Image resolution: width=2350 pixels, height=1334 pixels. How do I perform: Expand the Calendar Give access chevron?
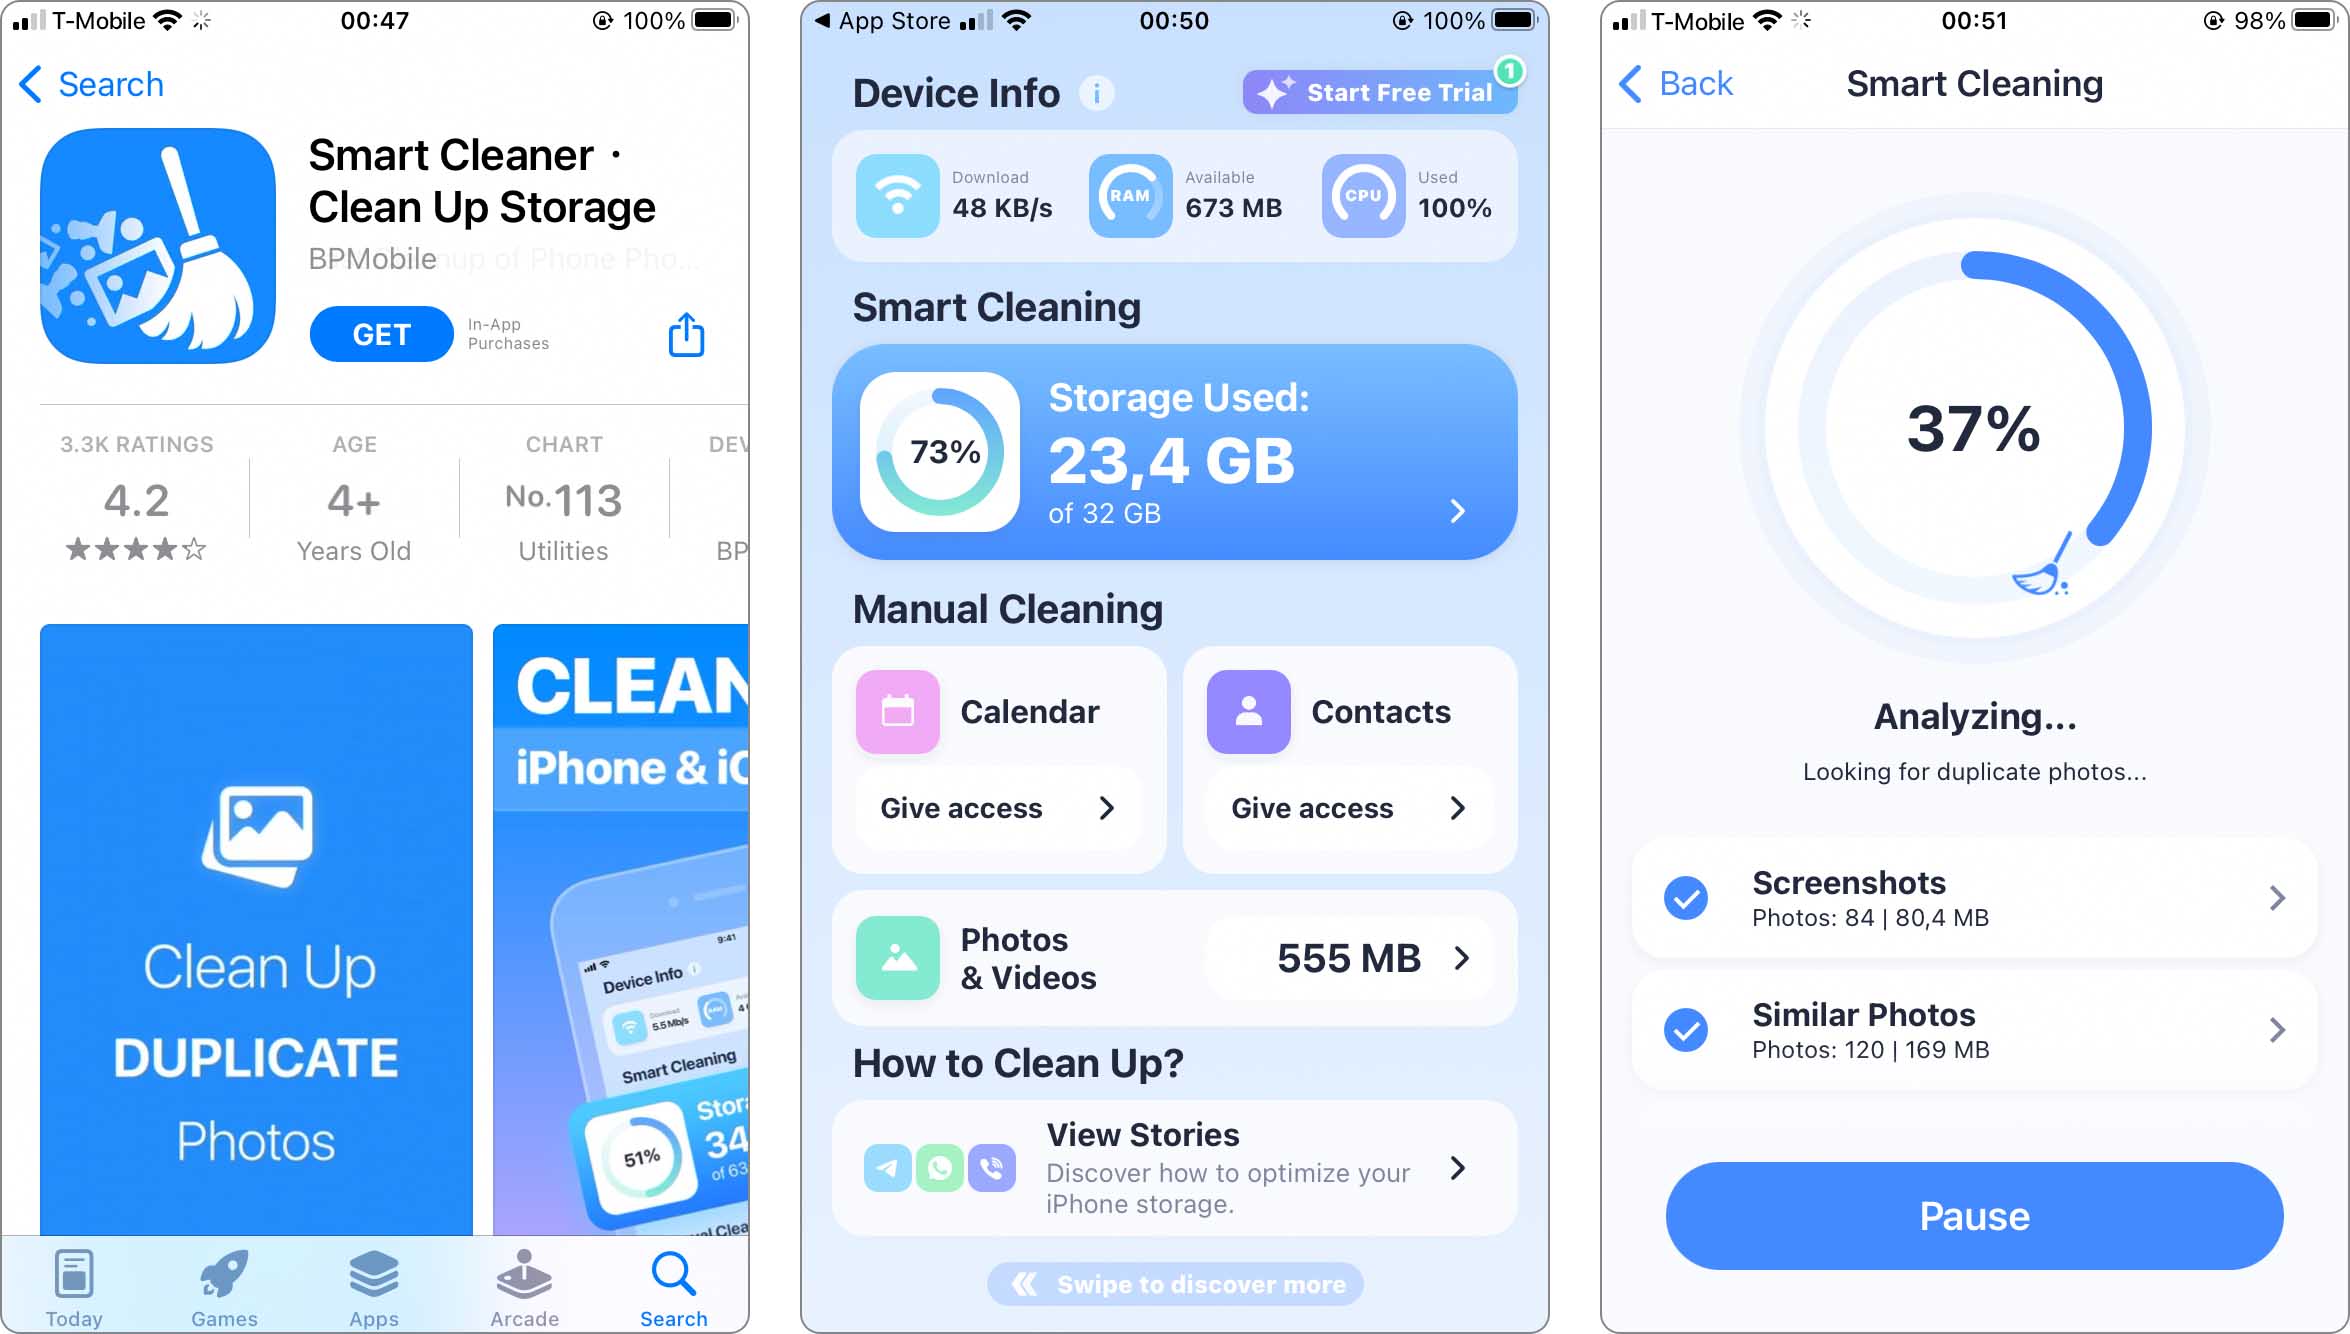tap(1104, 807)
